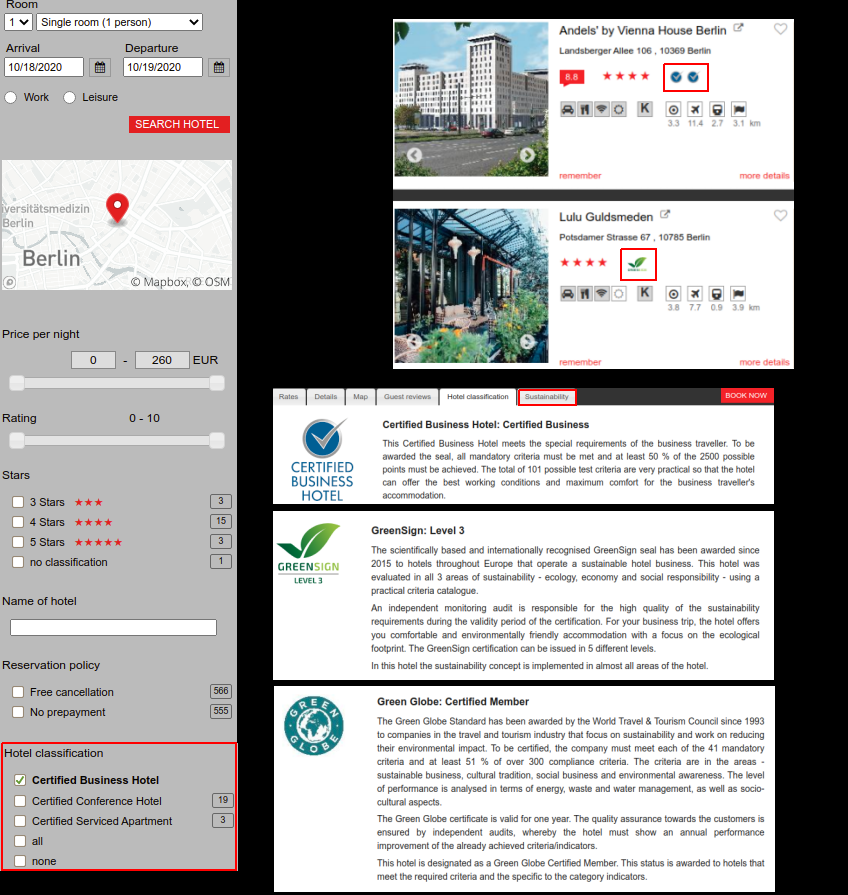This screenshot has width=848, height=895.
Task: Select the Leisure radio button
Action: [x=69, y=98]
